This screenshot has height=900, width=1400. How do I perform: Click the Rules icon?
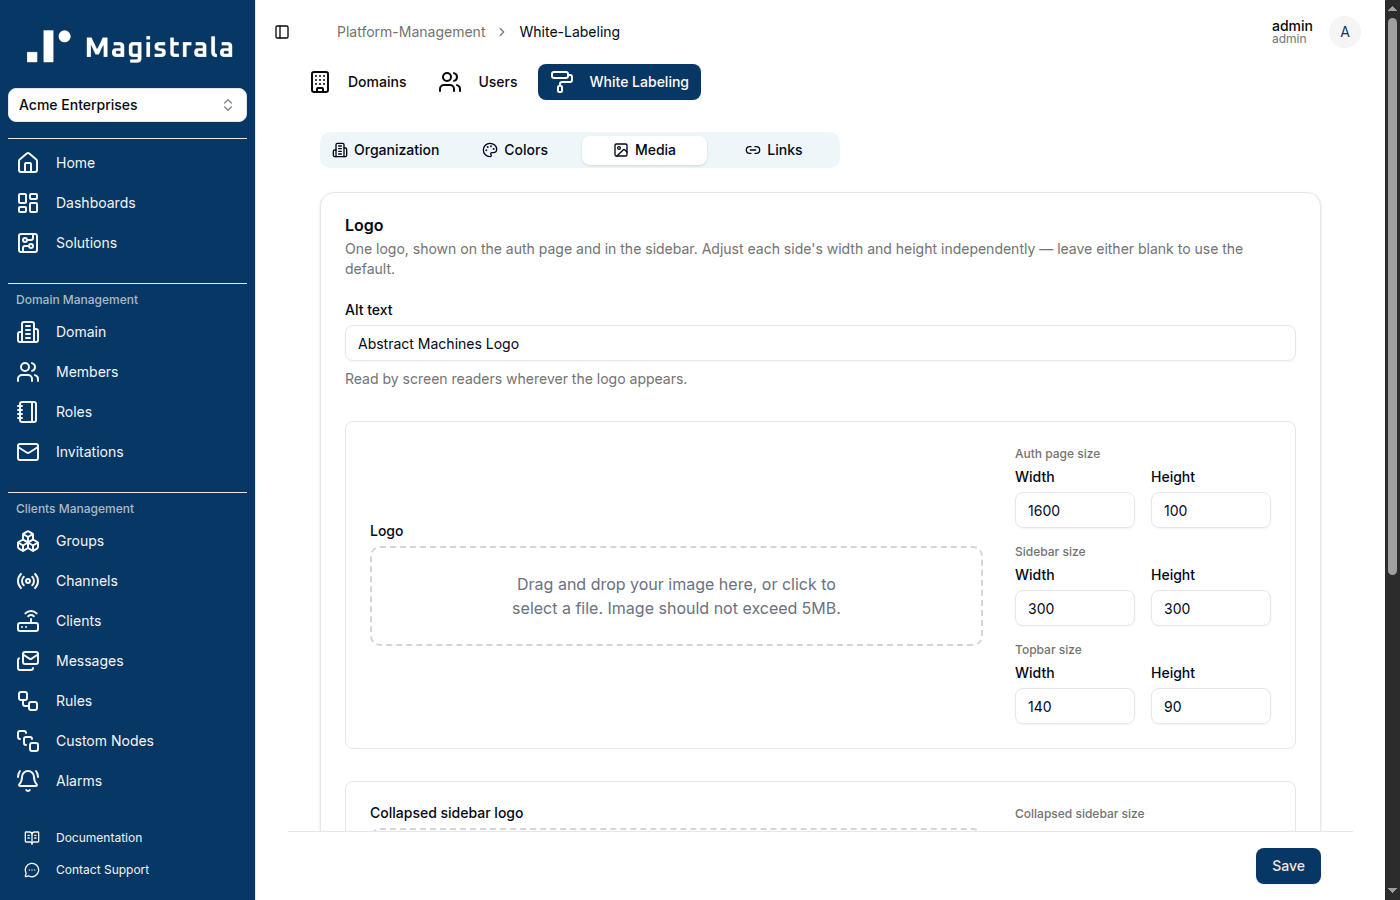(28, 701)
